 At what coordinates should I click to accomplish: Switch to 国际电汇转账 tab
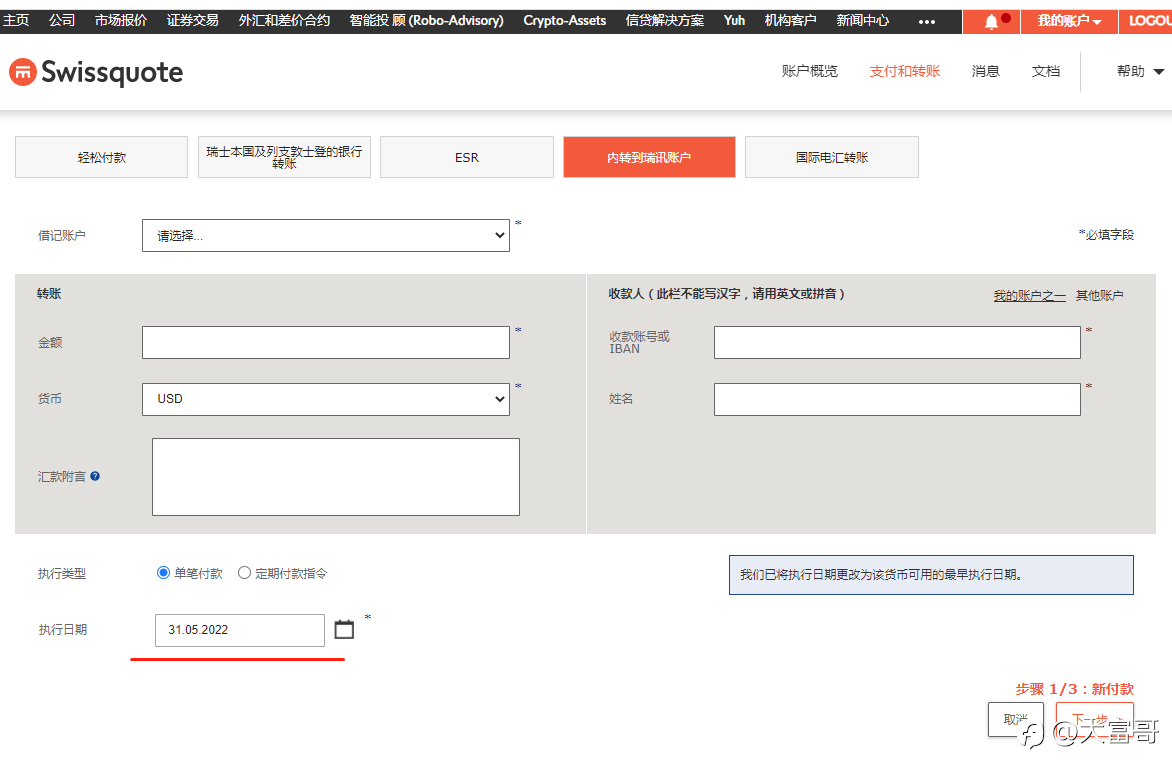point(832,157)
